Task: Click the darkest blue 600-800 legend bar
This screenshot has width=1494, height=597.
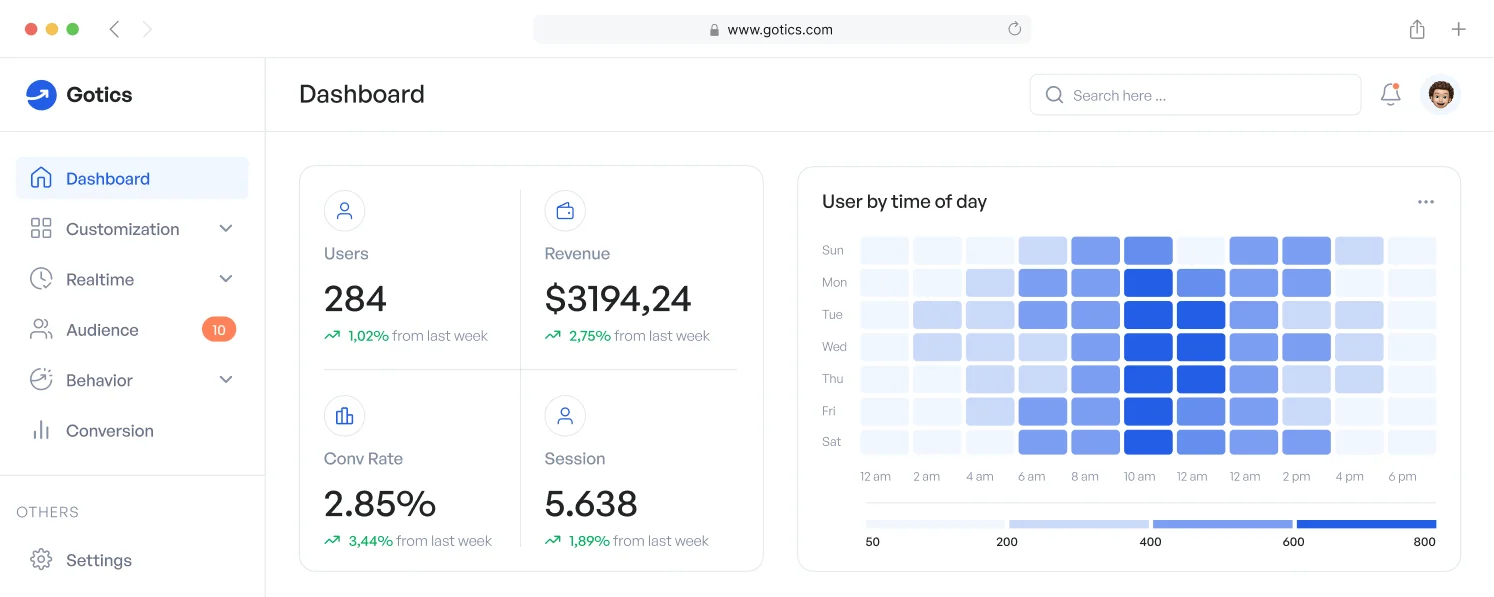Action: point(1365,524)
